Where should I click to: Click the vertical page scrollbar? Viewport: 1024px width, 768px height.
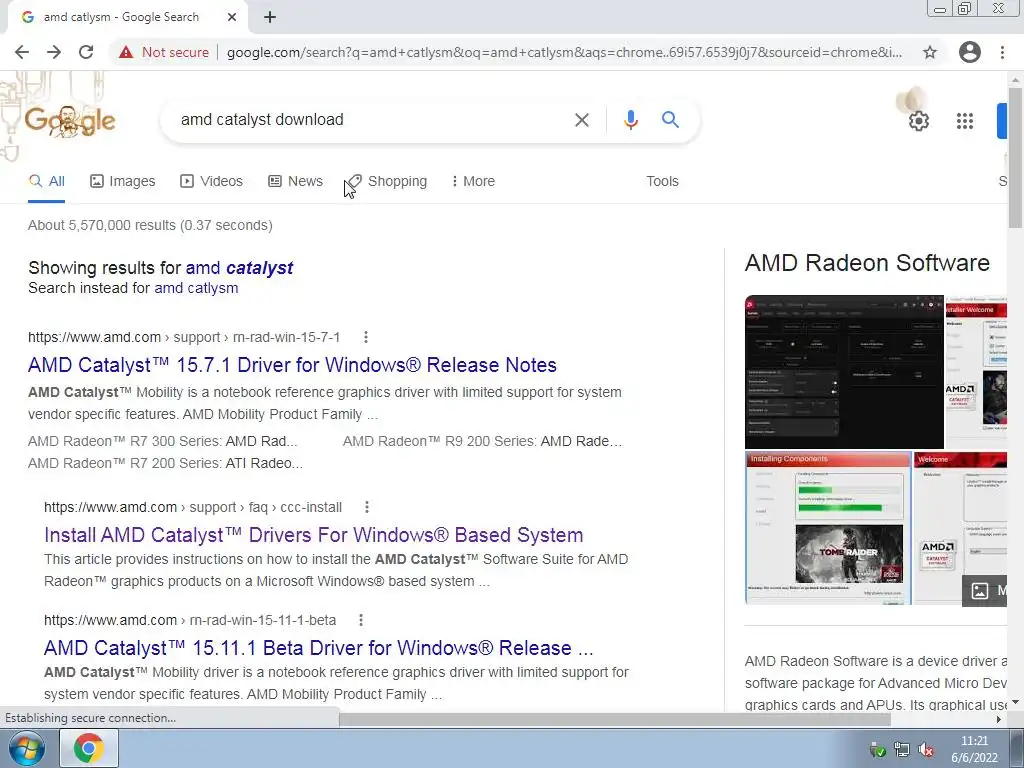(x=1015, y=157)
